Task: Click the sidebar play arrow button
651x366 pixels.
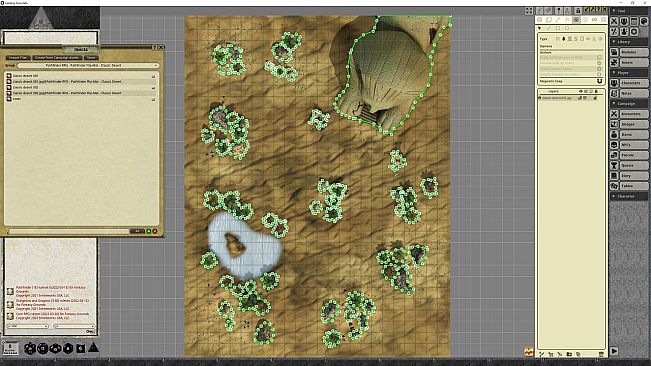Action: click(x=614, y=351)
